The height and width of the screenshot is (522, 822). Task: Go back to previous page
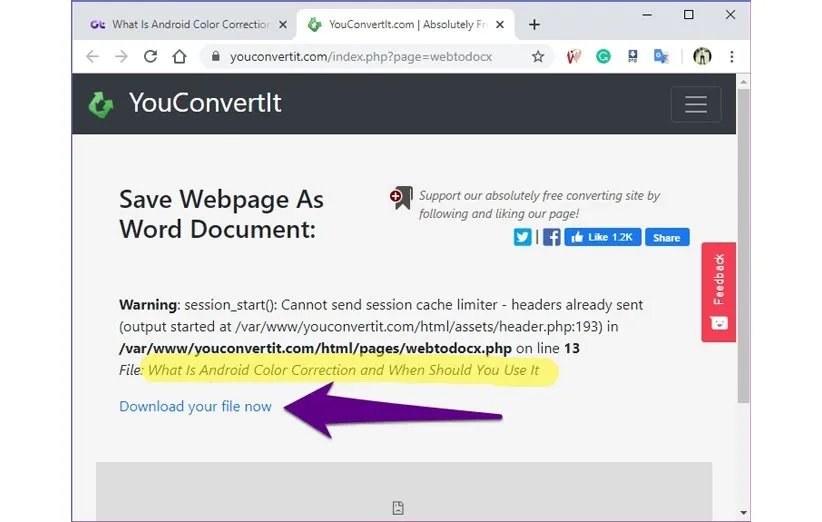pos(93,57)
